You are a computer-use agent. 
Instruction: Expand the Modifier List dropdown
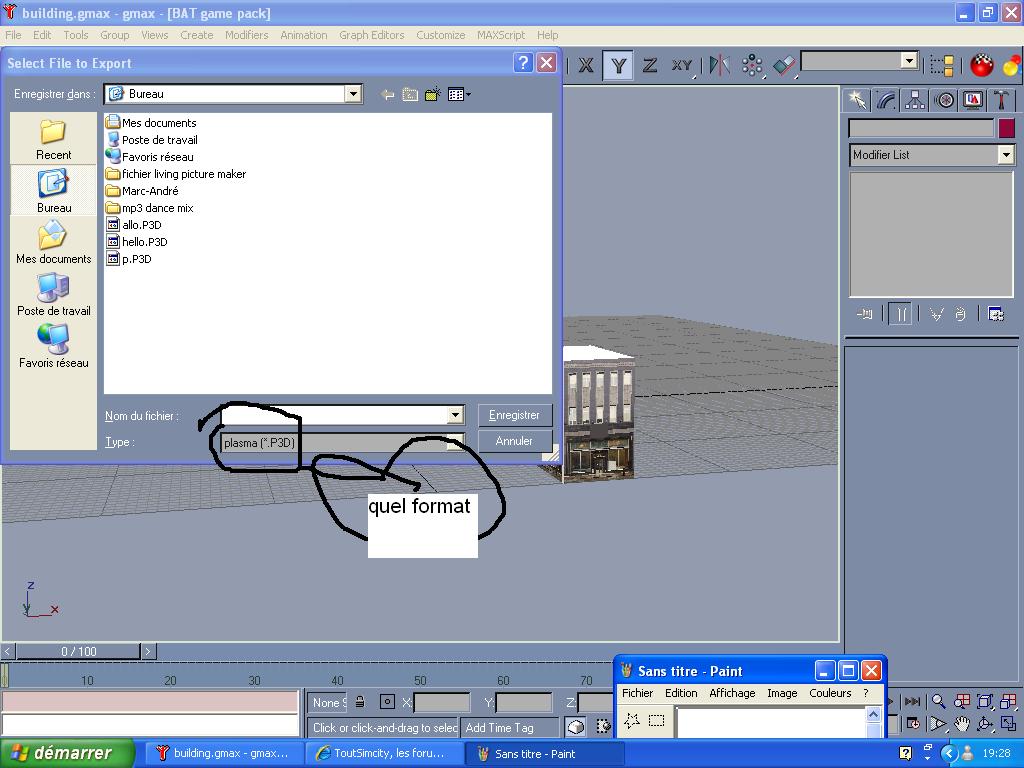pyautogui.click(x=1006, y=155)
